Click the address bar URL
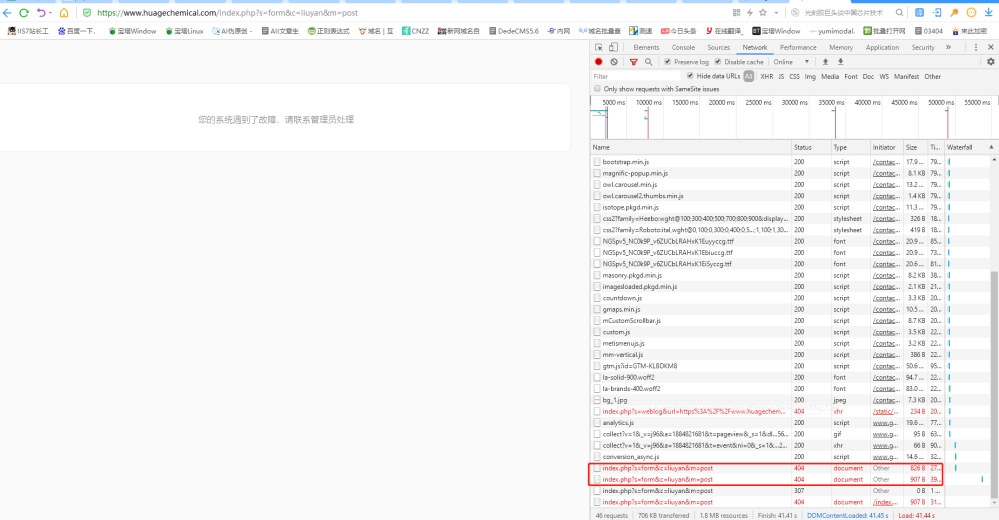Viewport: 999px width, 520px height. pos(227,13)
